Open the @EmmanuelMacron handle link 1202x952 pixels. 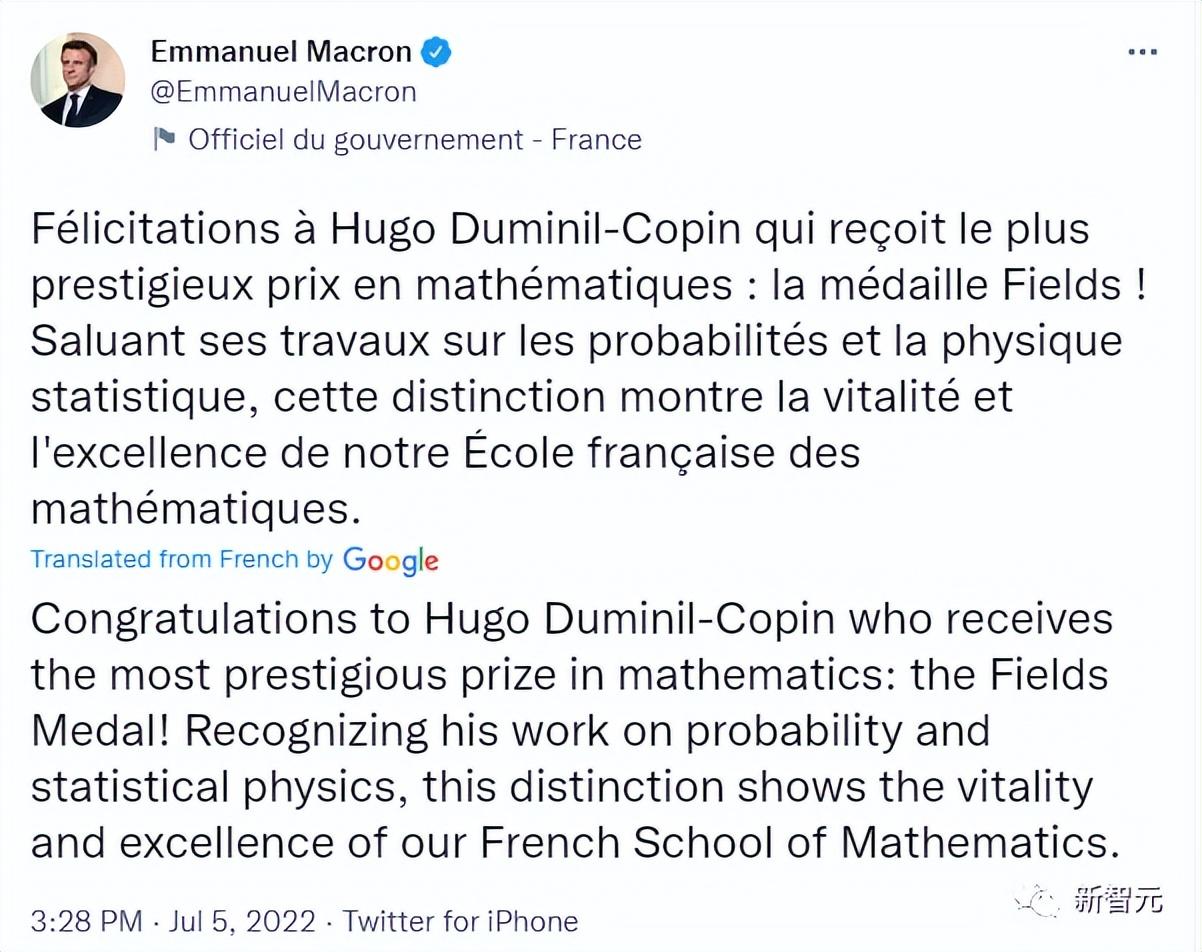click(283, 92)
